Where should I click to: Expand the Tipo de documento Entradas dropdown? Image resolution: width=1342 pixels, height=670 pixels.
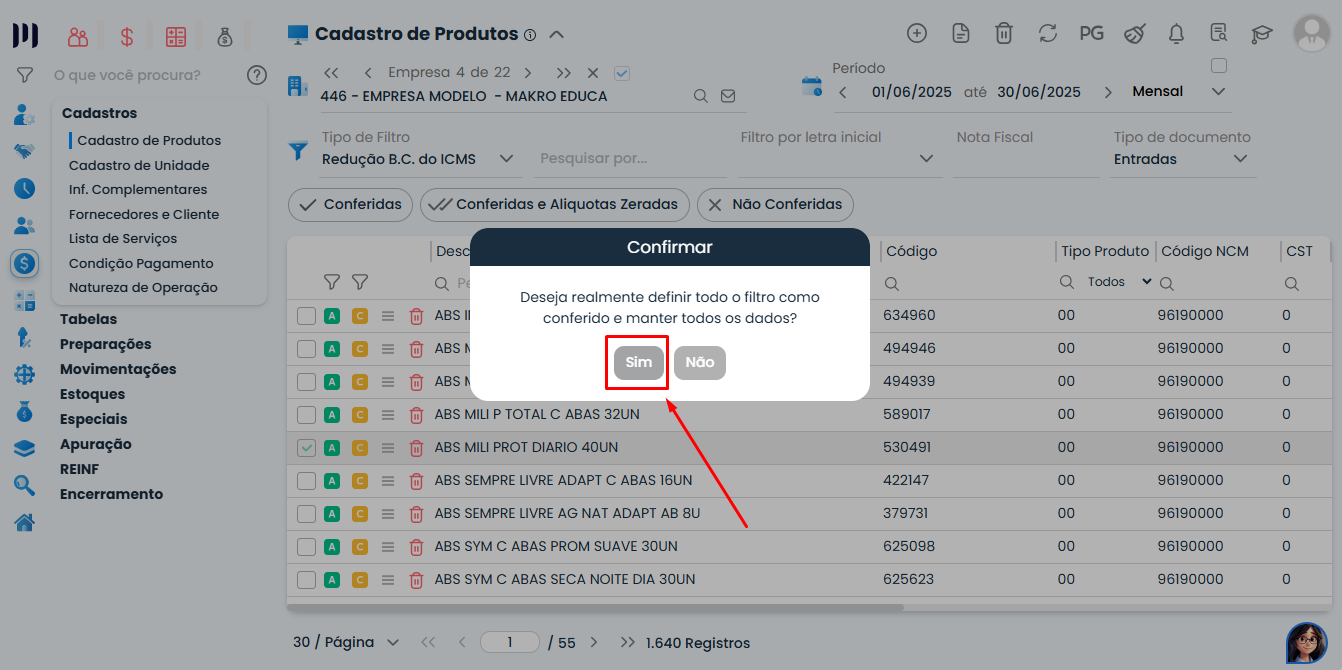coord(1239,158)
